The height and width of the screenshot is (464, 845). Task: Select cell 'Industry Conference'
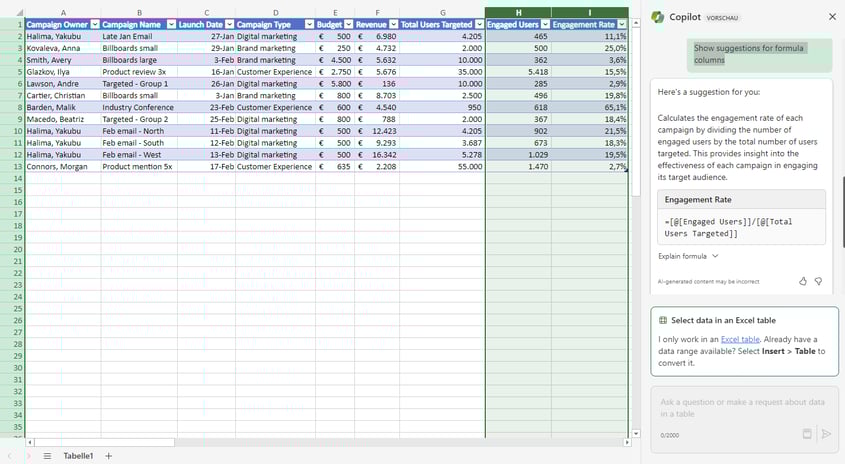click(x=139, y=107)
